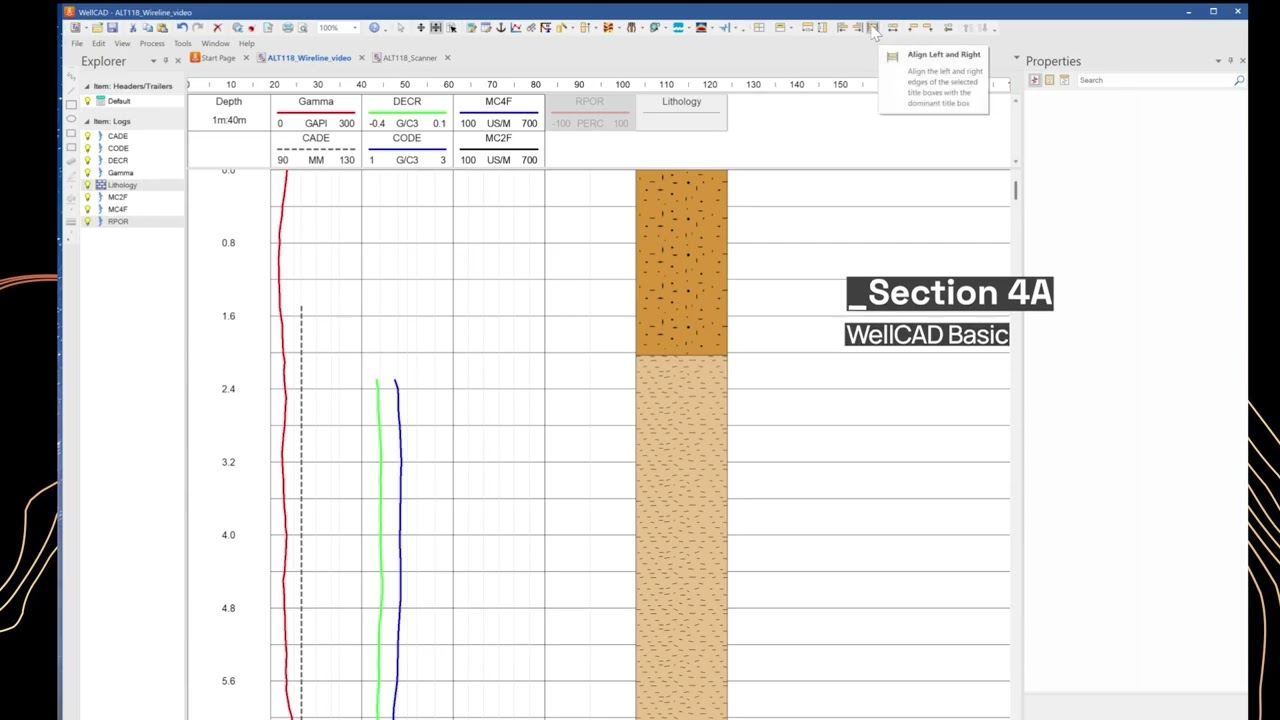Open the Tools menu

click(183, 44)
